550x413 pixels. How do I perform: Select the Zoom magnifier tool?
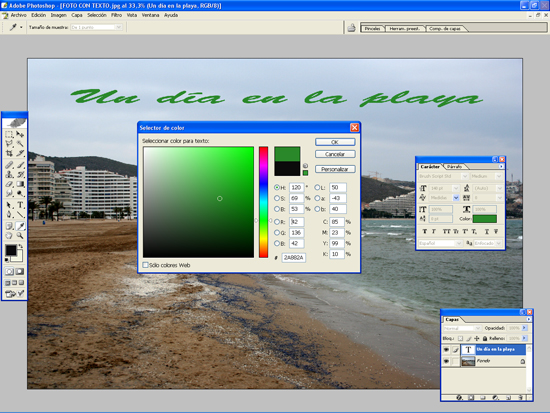pos(20,236)
